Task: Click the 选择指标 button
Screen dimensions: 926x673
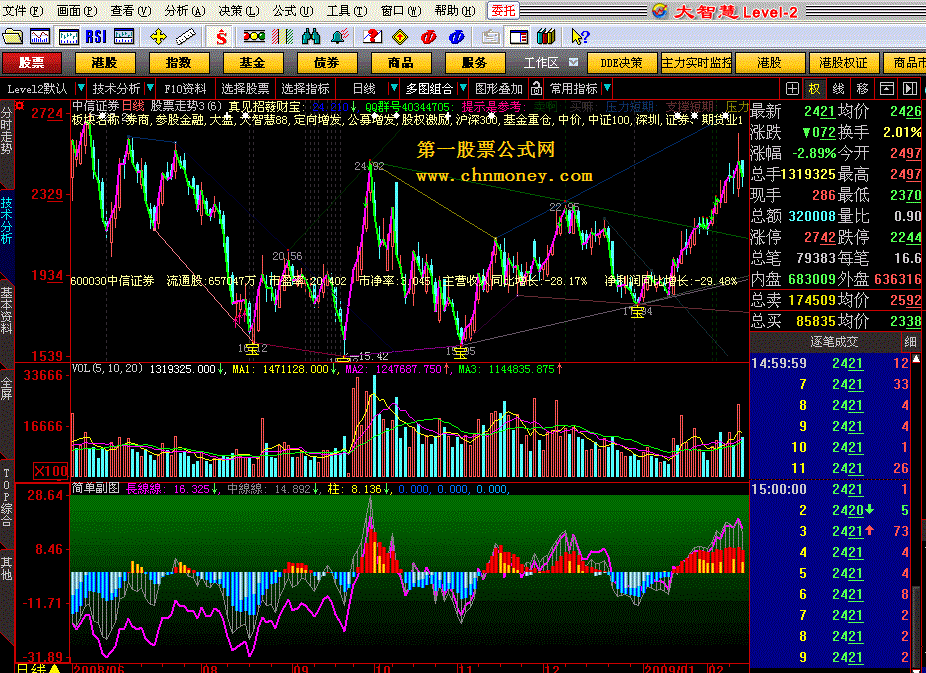Action: click(305, 89)
